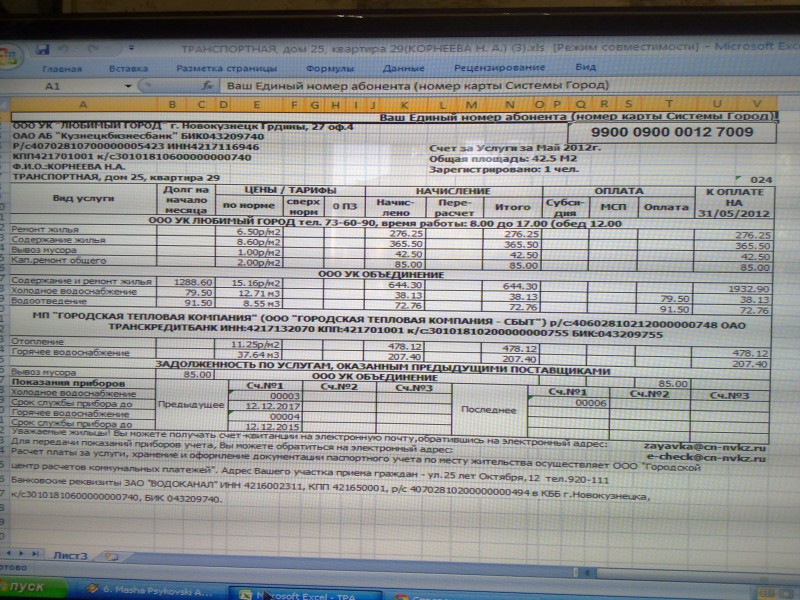Switch to the Вид tab
This screenshot has width=800, height=600.
(x=585, y=66)
